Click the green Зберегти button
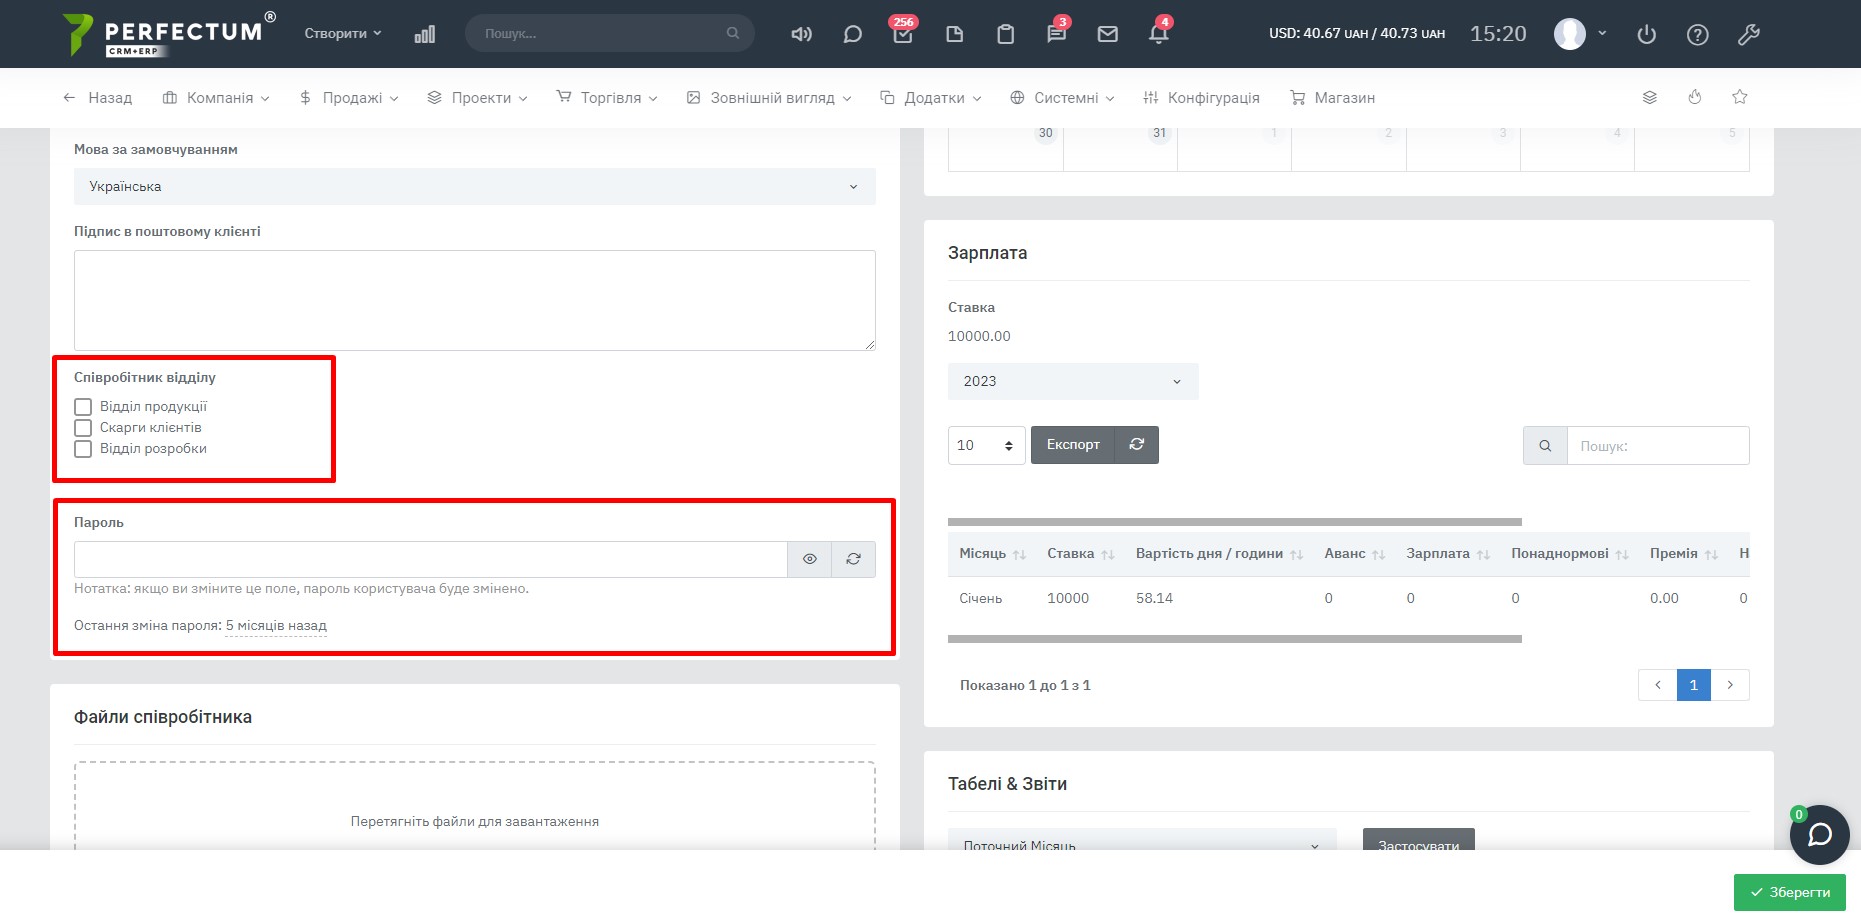This screenshot has width=1861, height=919. tap(1789, 892)
